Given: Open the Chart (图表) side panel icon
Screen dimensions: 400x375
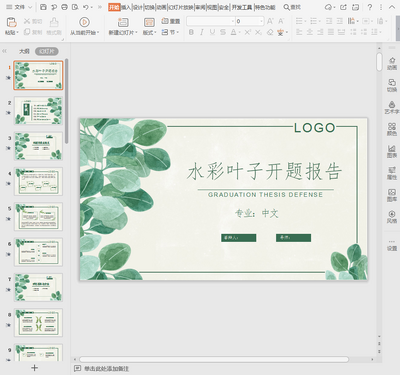Looking at the screenshot, I should pos(392,151).
